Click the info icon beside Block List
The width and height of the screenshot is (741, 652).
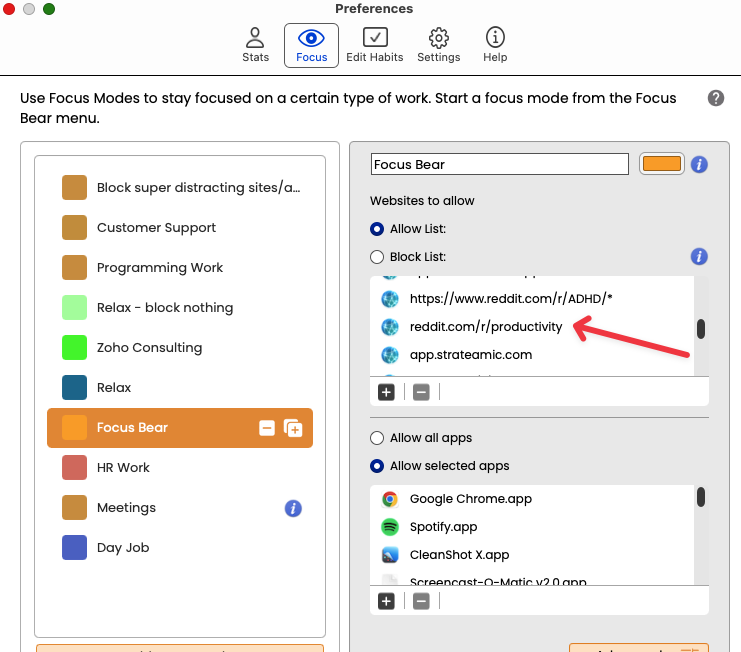pyautogui.click(x=699, y=257)
